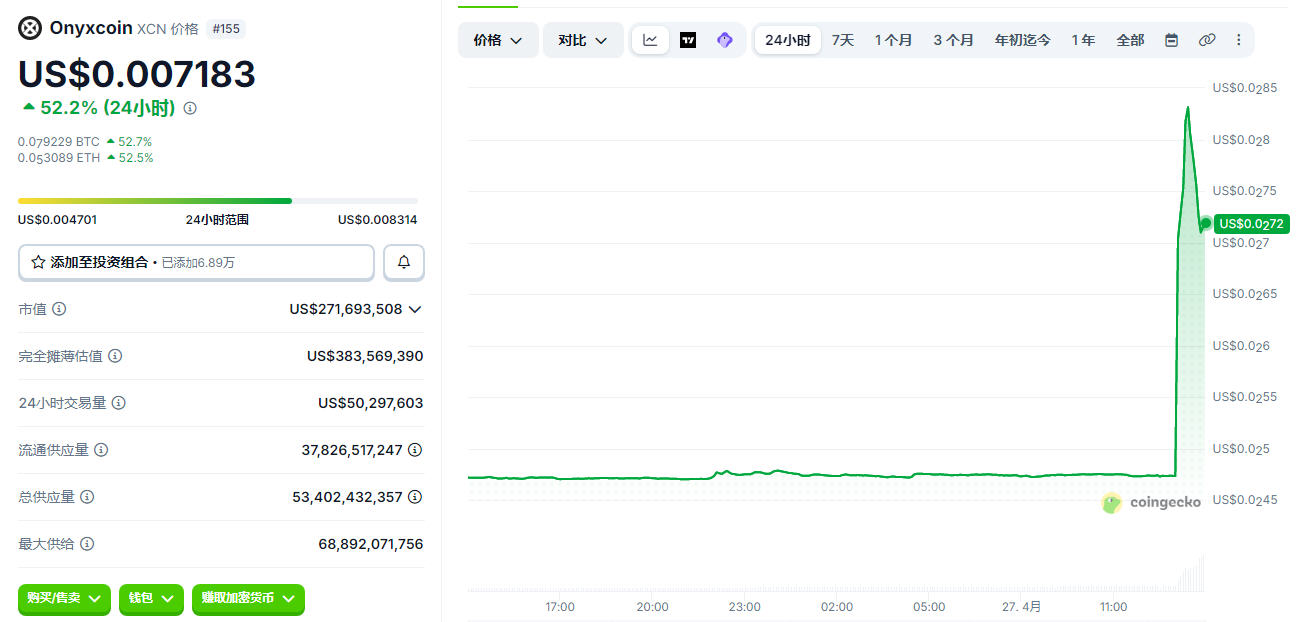Select the 年初迄今 time range tab
This screenshot has height=622, width=1302.
tap(1022, 40)
